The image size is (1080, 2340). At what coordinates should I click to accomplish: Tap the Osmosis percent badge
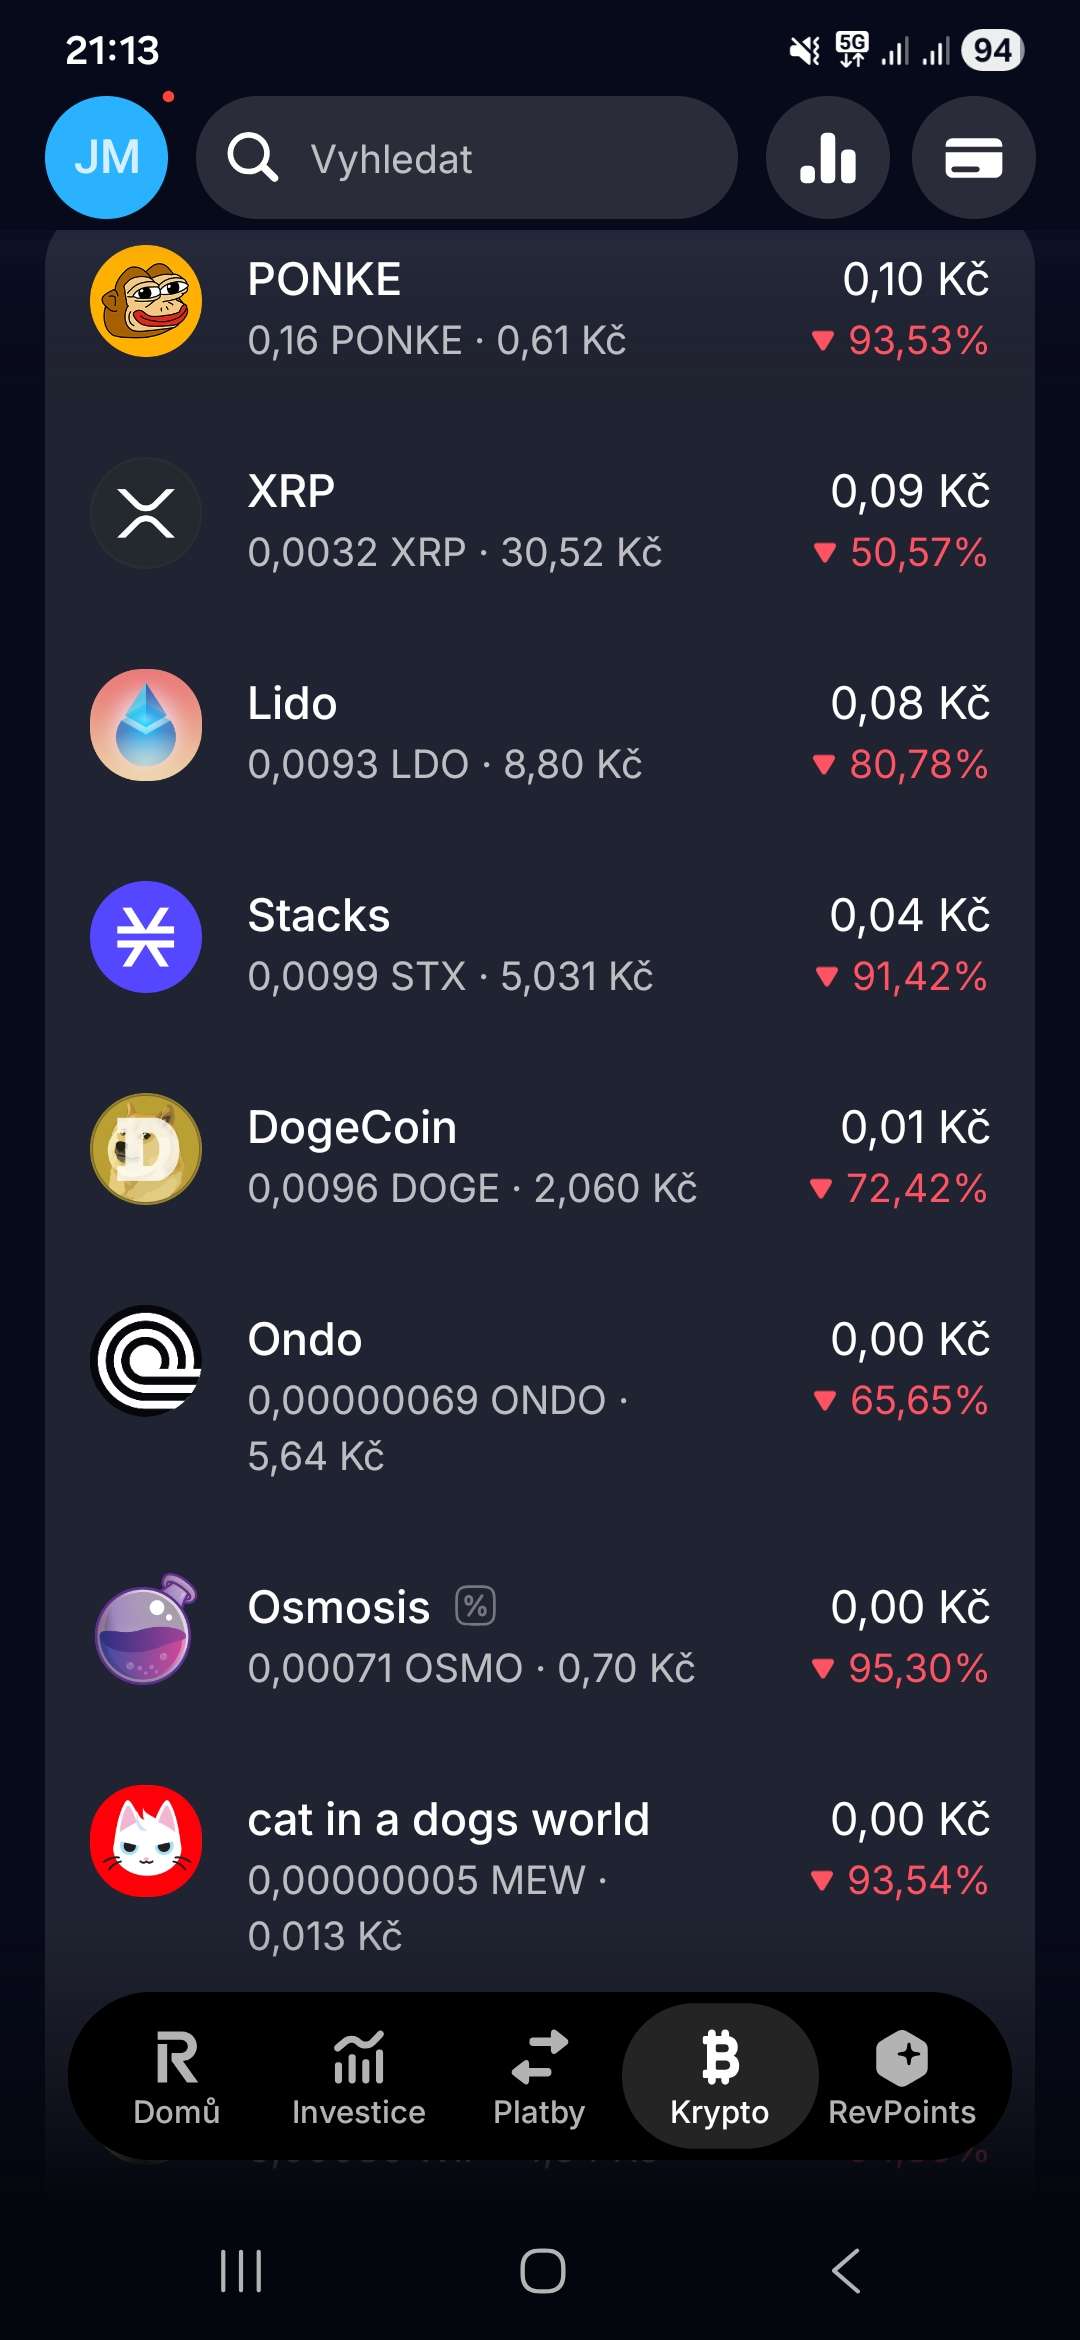[476, 1606]
